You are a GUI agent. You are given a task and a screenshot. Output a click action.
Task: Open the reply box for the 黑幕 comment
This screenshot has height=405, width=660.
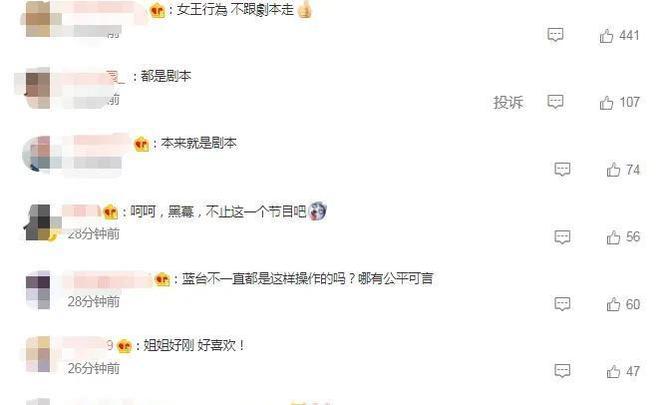pyautogui.click(x=562, y=237)
